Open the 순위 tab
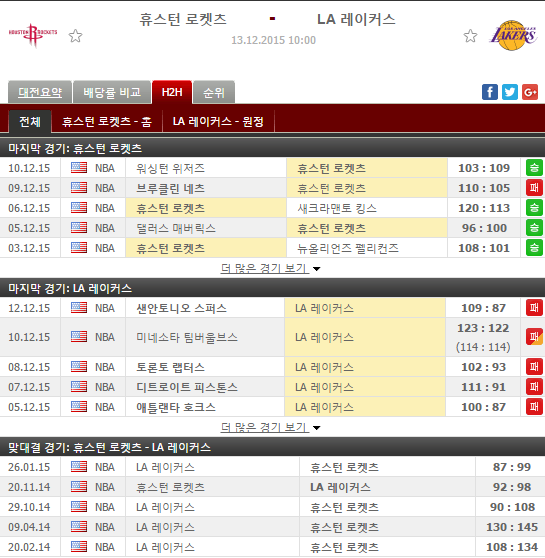The width and height of the screenshot is (545, 558). point(214,93)
